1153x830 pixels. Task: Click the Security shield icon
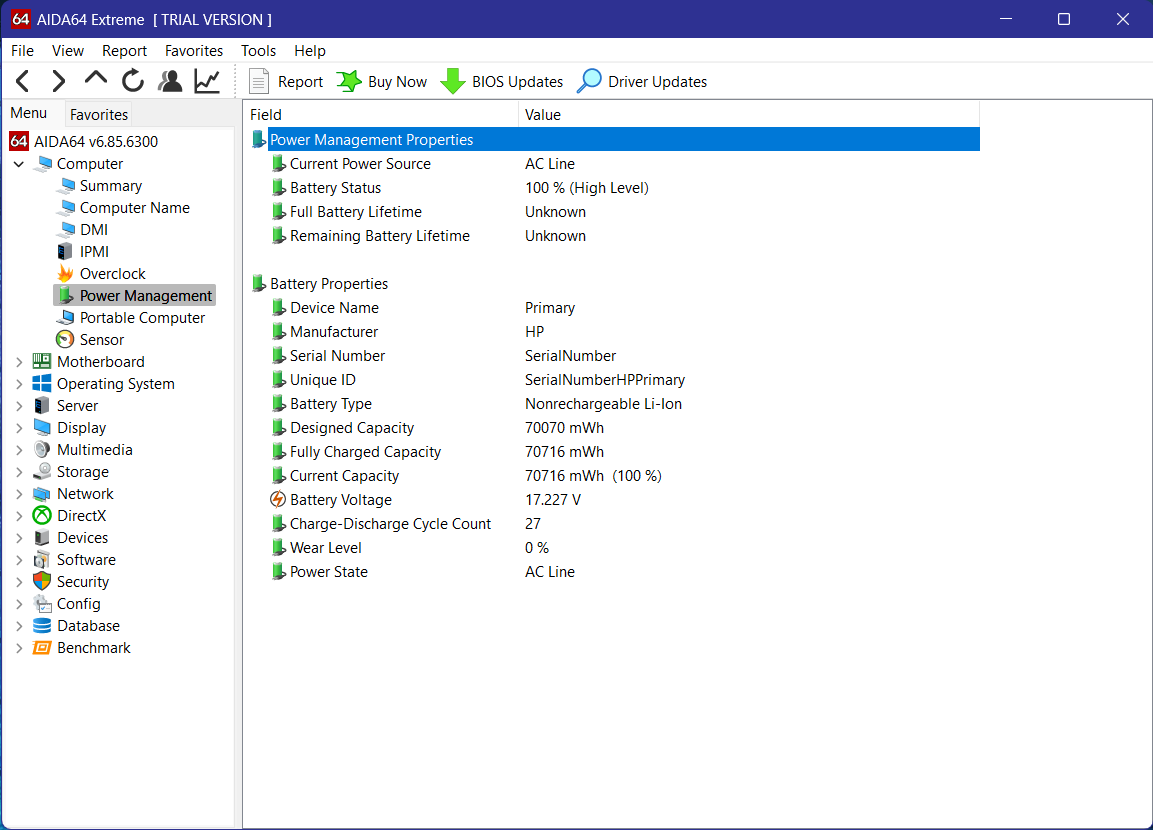(42, 582)
